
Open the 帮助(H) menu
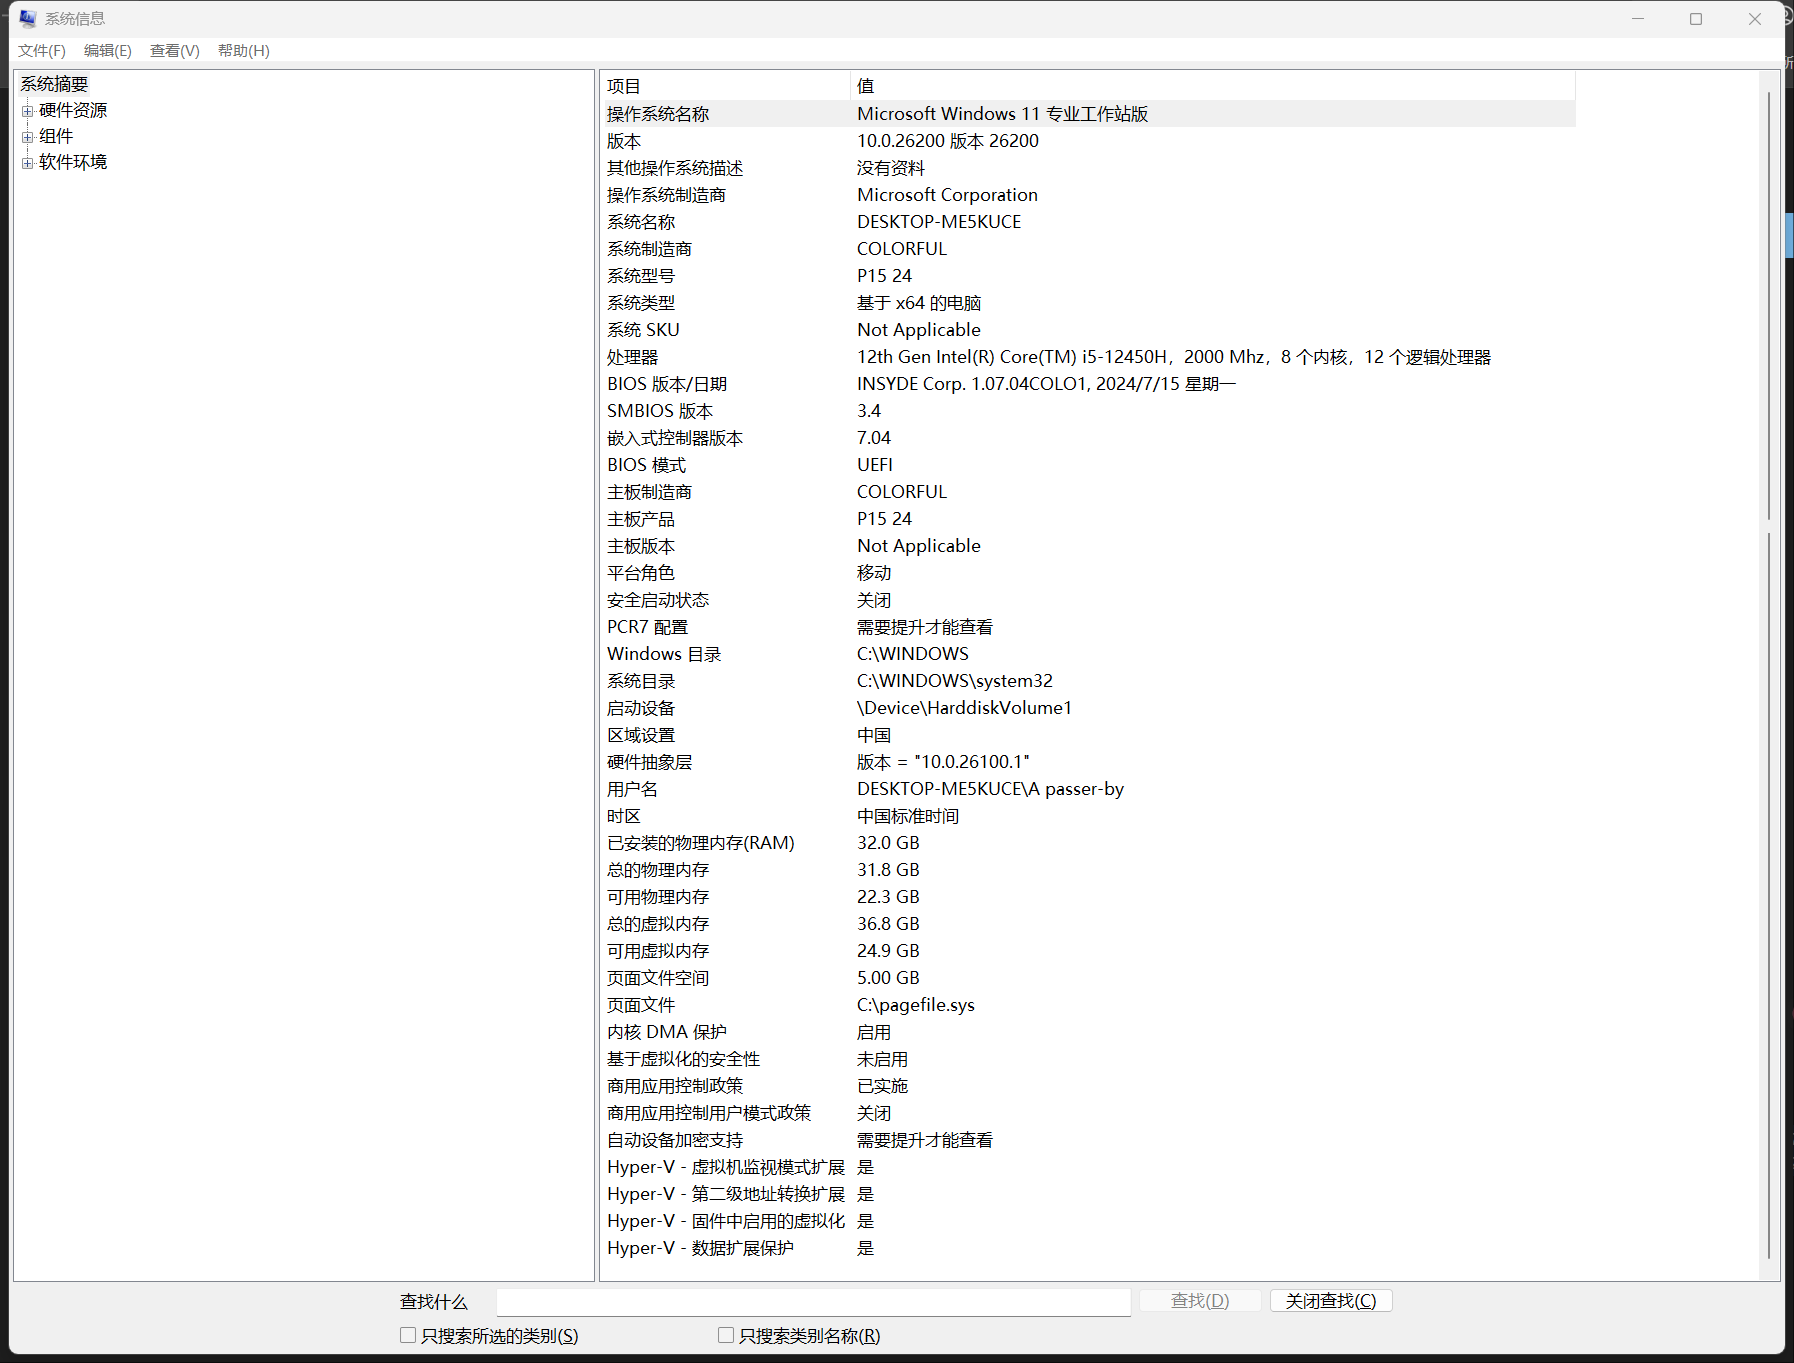(x=244, y=51)
